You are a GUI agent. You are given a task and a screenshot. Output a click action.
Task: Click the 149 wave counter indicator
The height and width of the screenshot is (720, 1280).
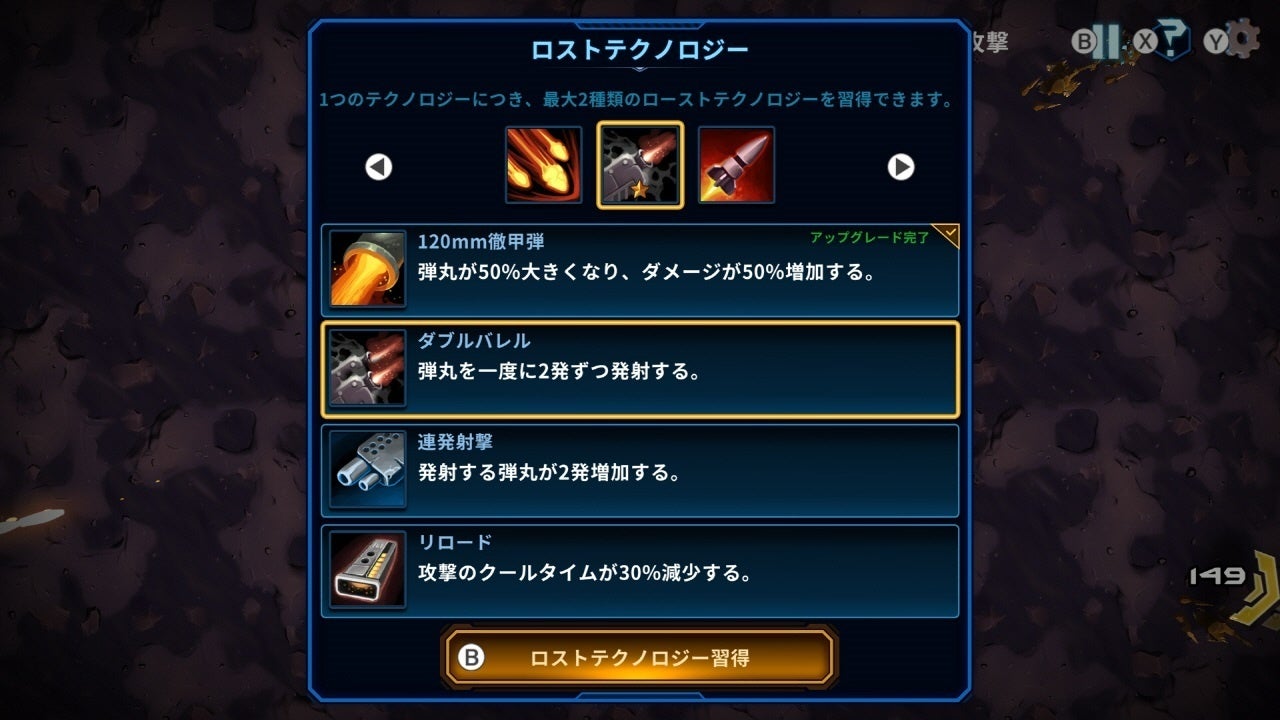point(1217,575)
